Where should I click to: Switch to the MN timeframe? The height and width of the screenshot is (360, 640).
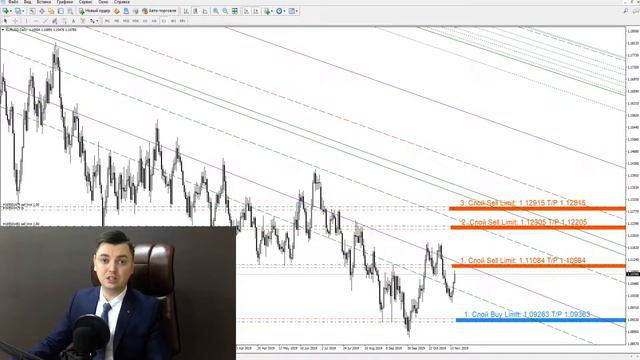point(182,21)
